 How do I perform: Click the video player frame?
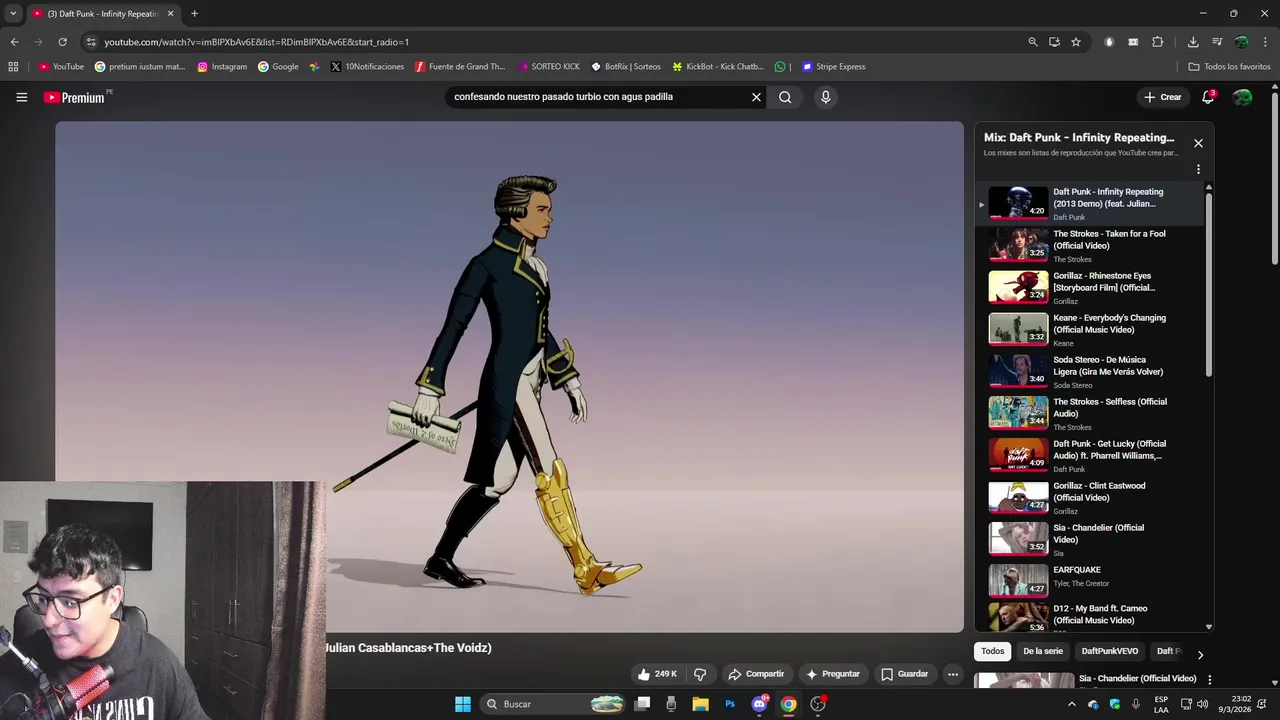(509, 377)
